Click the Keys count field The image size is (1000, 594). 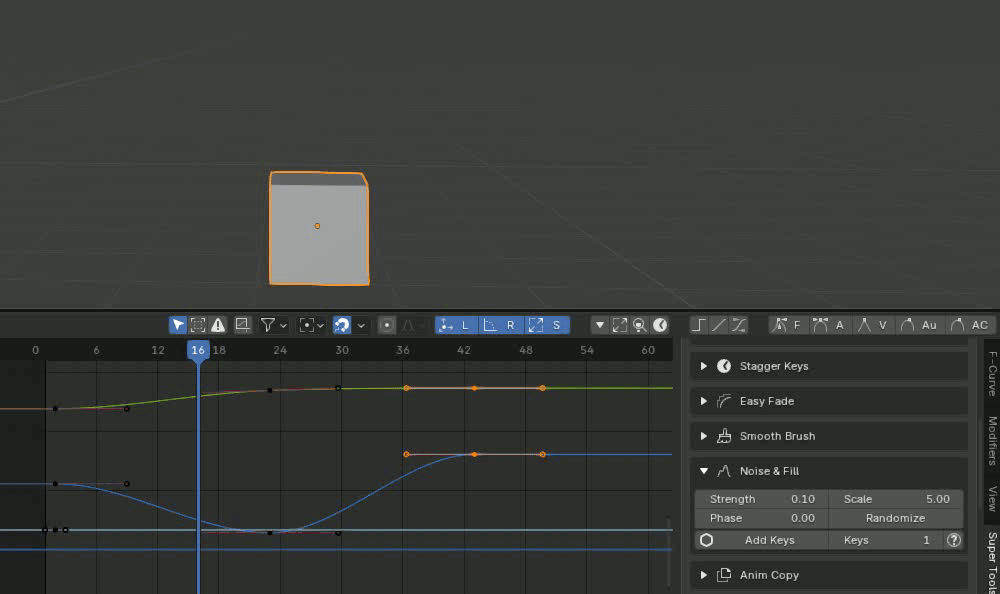coord(886,540)
